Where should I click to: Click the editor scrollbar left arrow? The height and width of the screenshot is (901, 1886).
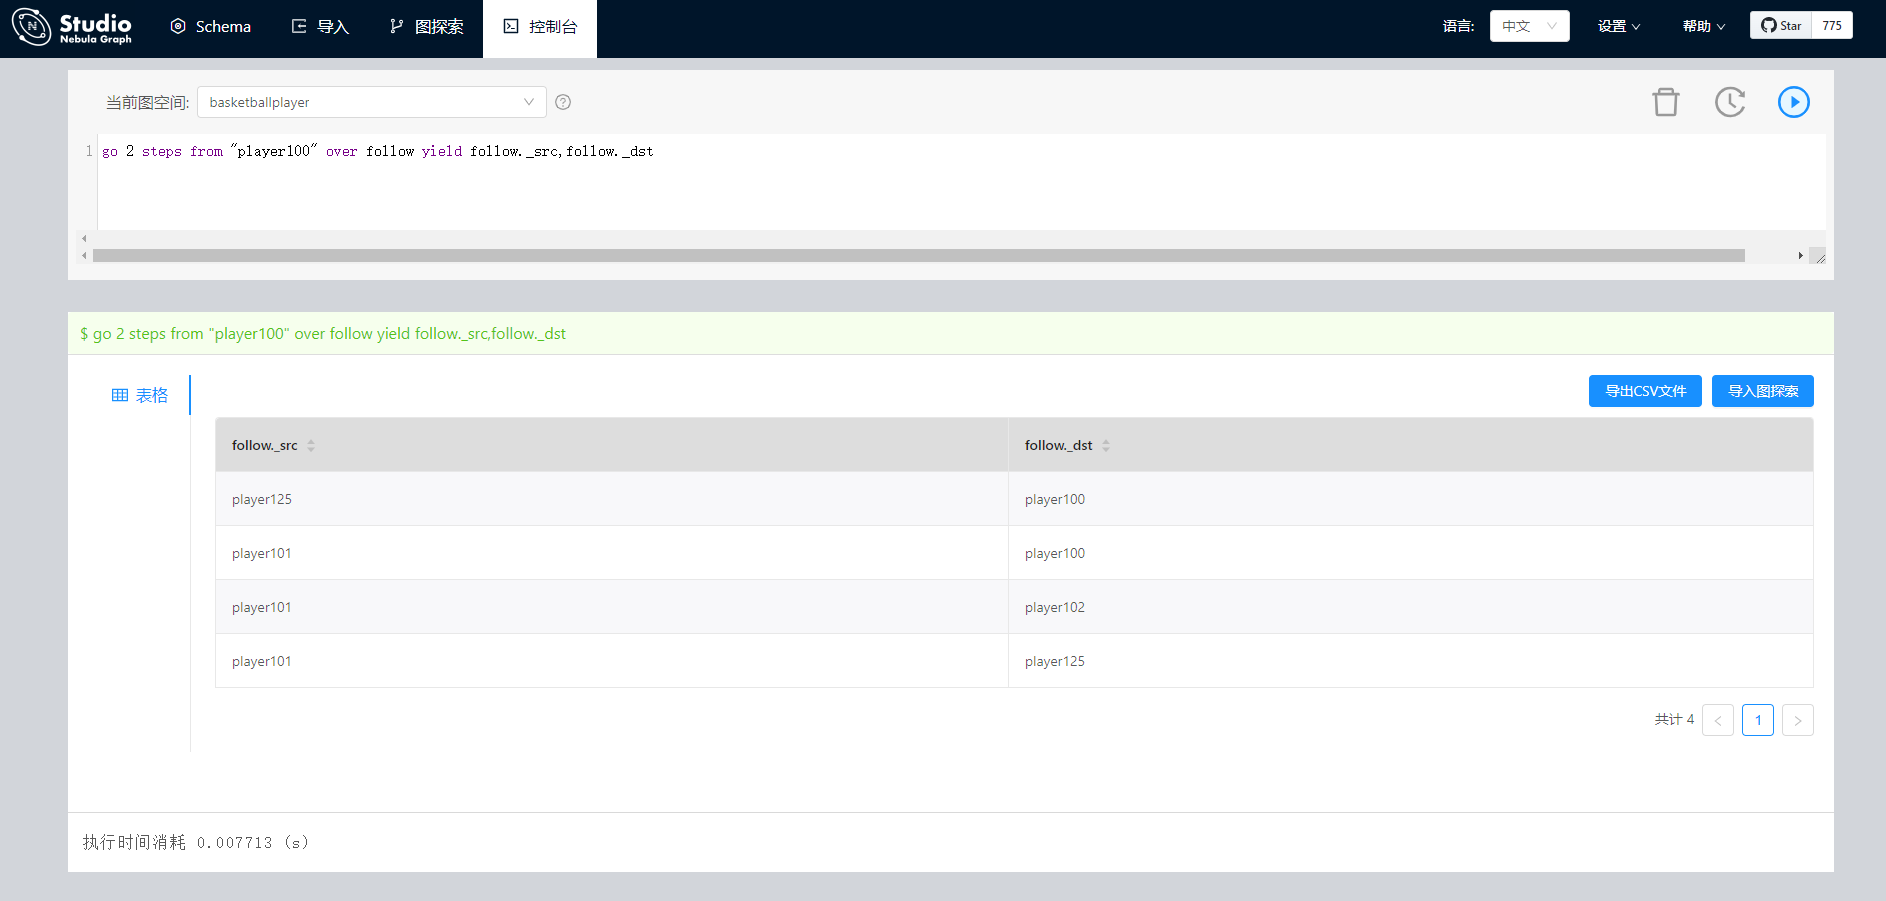(84, 256)
